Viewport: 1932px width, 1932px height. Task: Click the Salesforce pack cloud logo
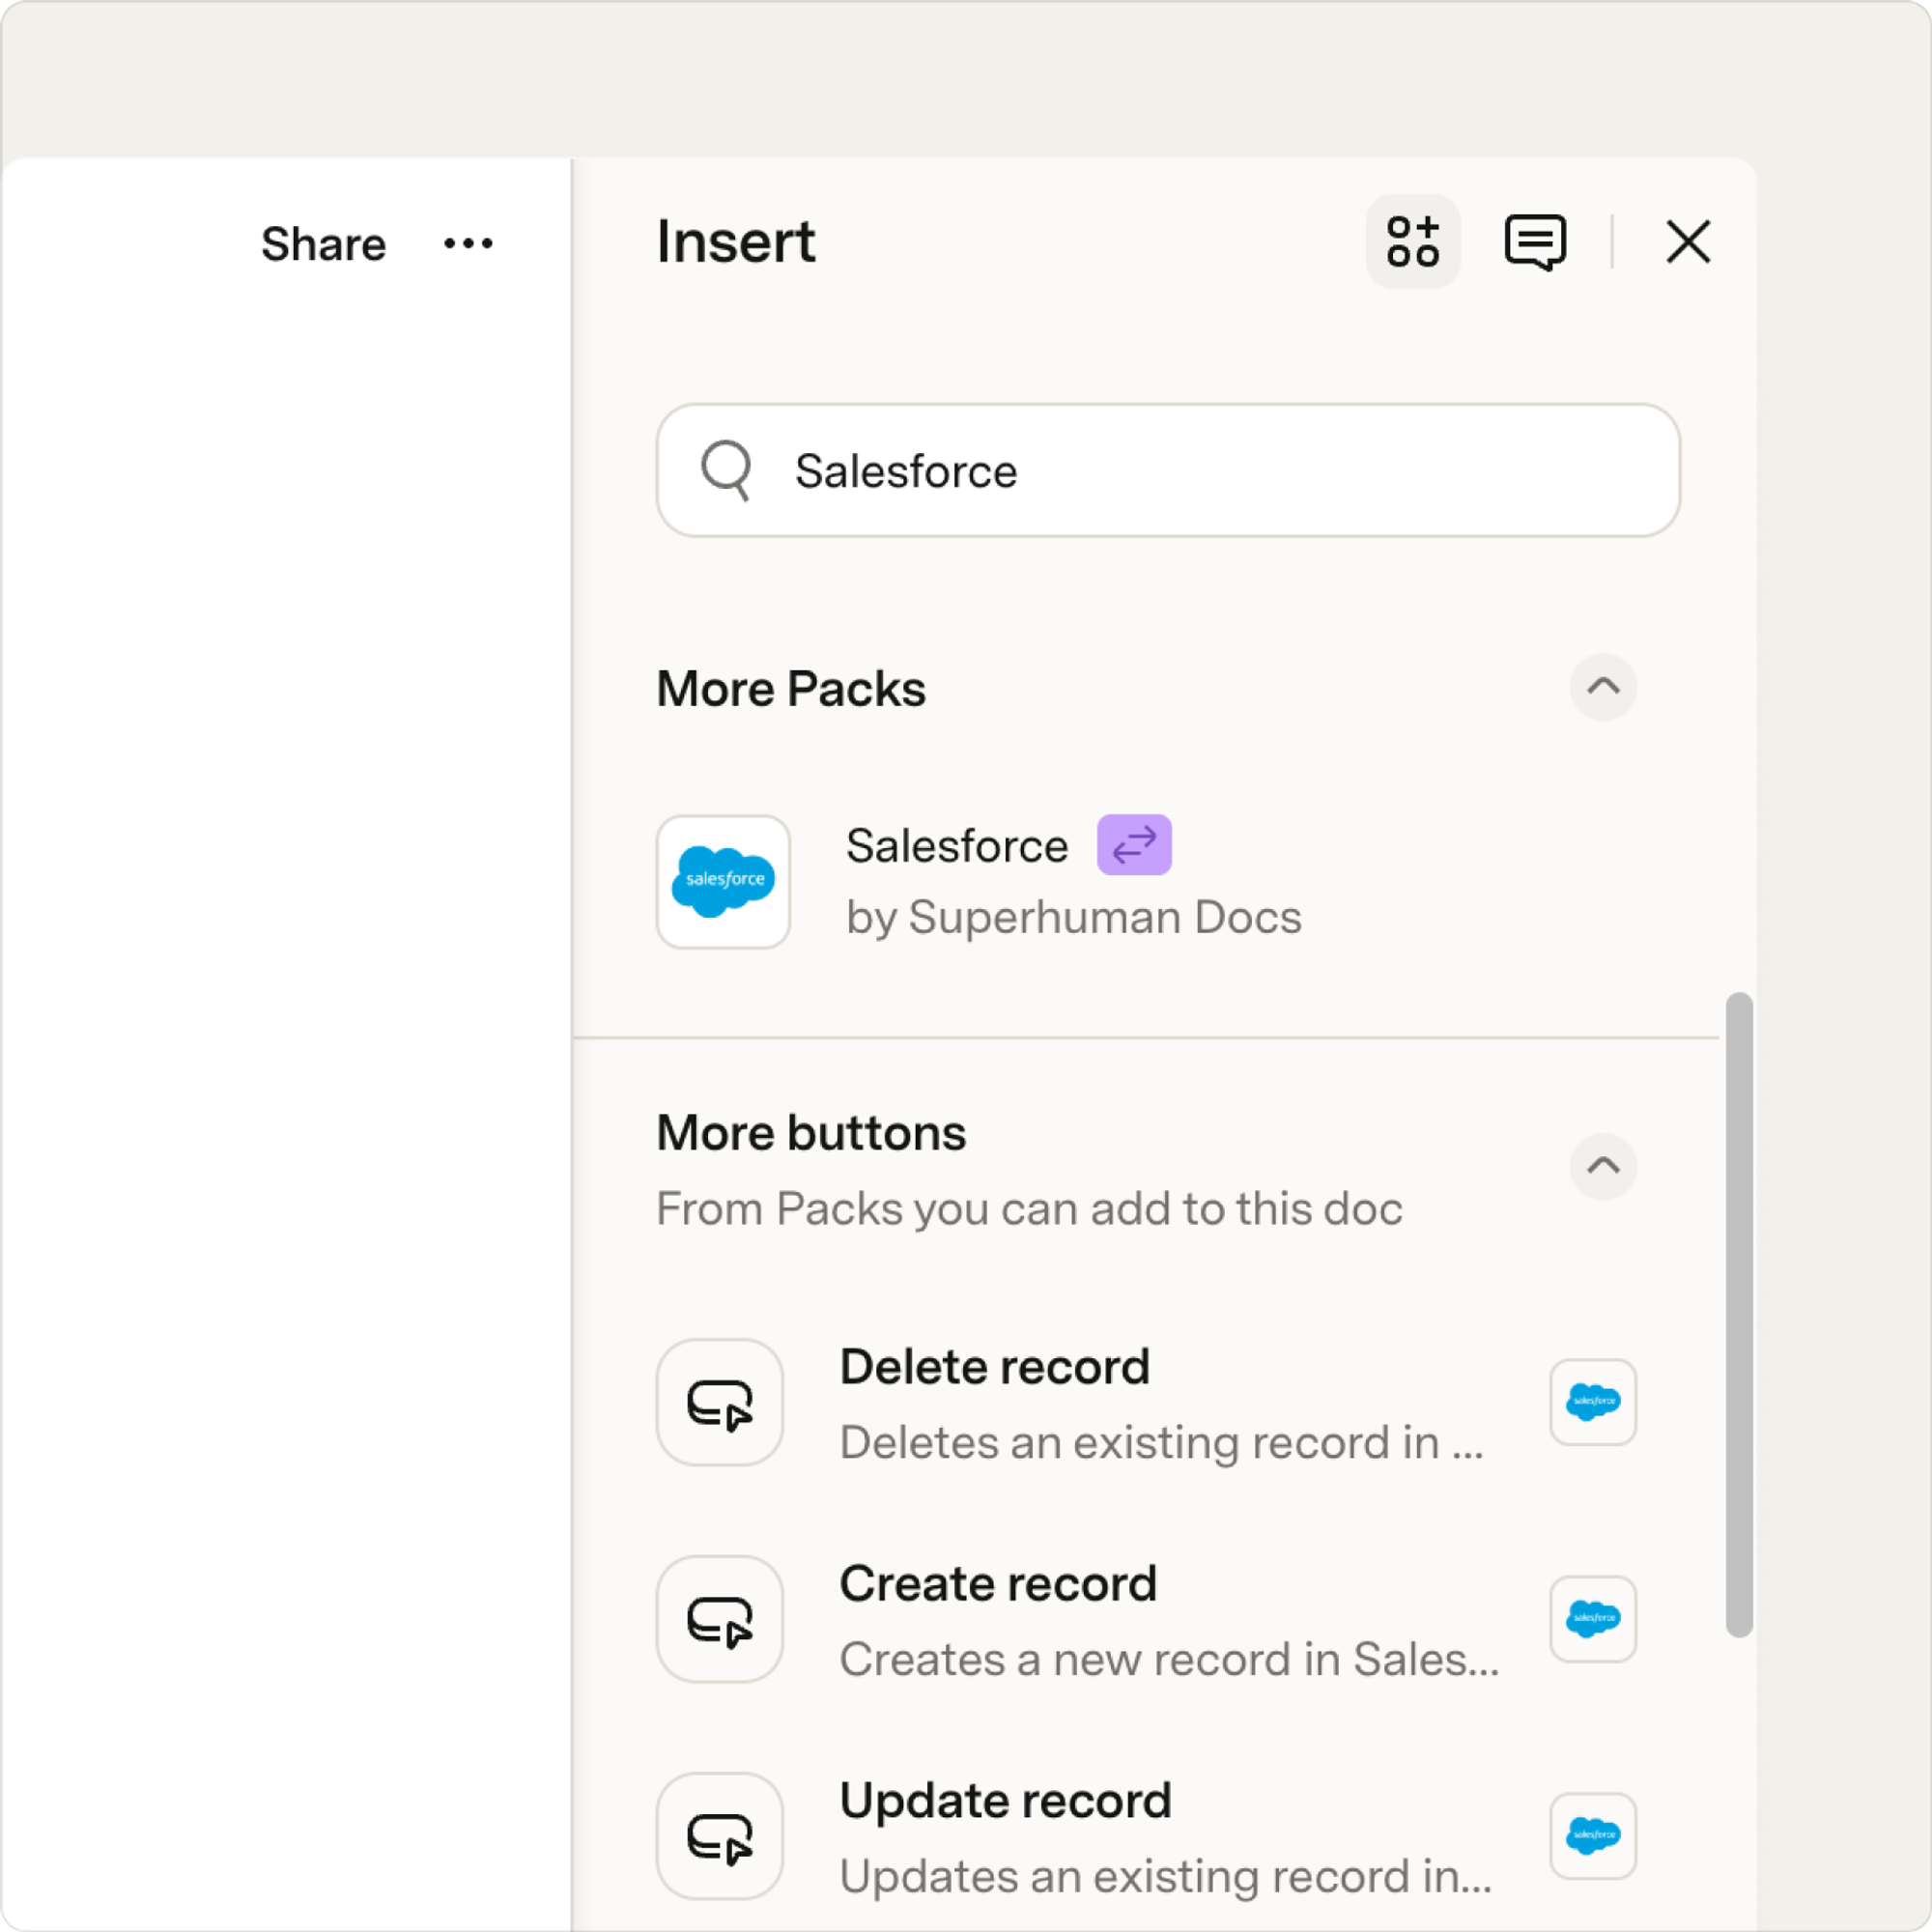click(x=723, y=881)
